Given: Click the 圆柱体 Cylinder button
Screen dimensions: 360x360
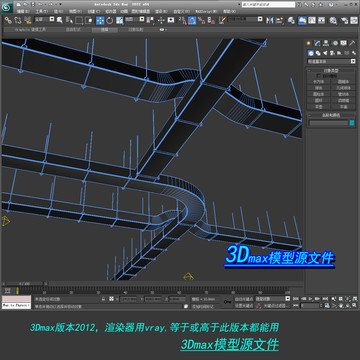Looking at the screenshot, I should 319,94.
